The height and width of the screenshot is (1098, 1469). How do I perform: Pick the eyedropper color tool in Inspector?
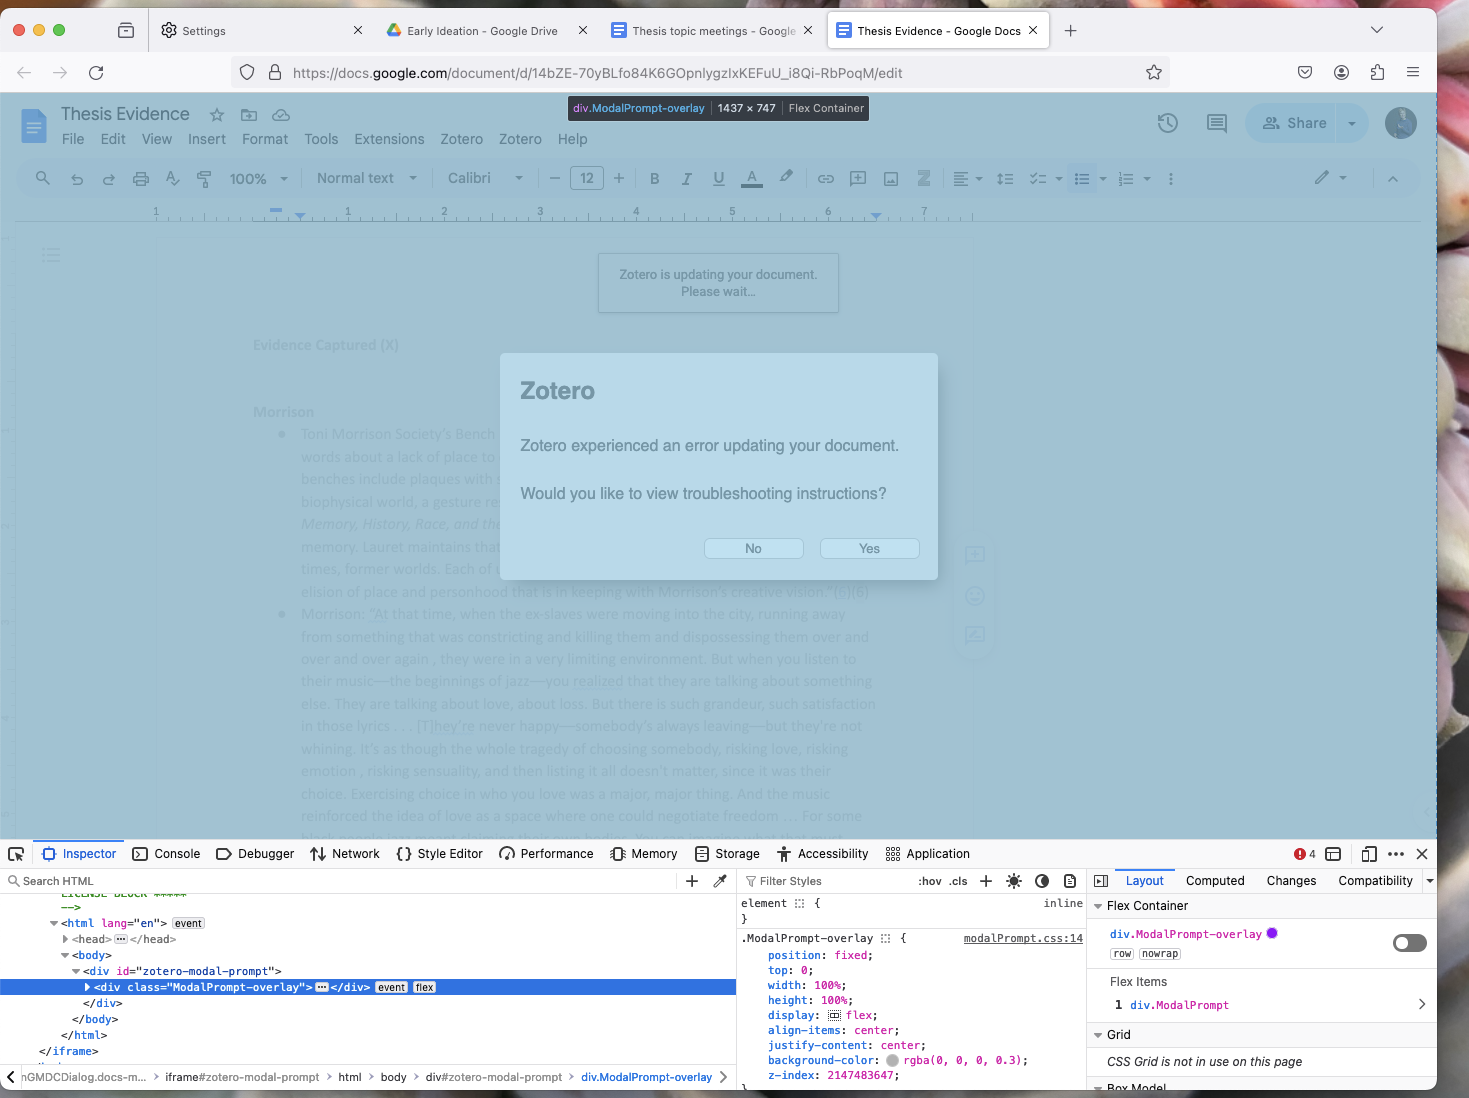(720, 881)
